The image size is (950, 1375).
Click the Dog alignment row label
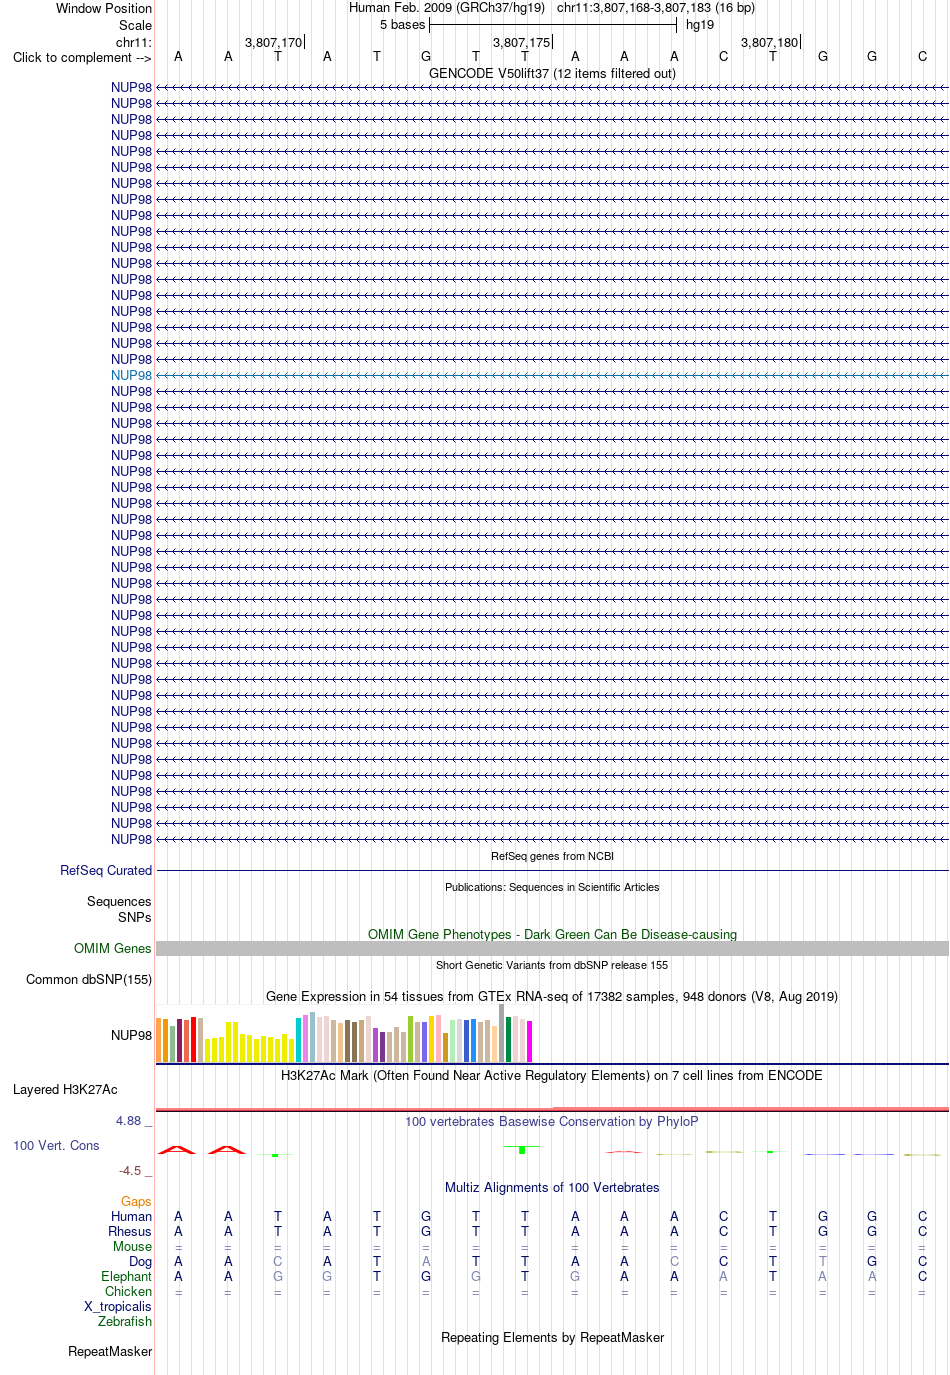[x=141, y=1261]
